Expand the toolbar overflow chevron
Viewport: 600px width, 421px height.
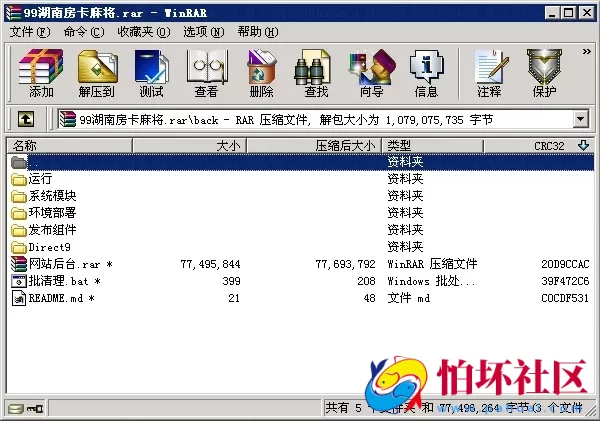[586, 52]
